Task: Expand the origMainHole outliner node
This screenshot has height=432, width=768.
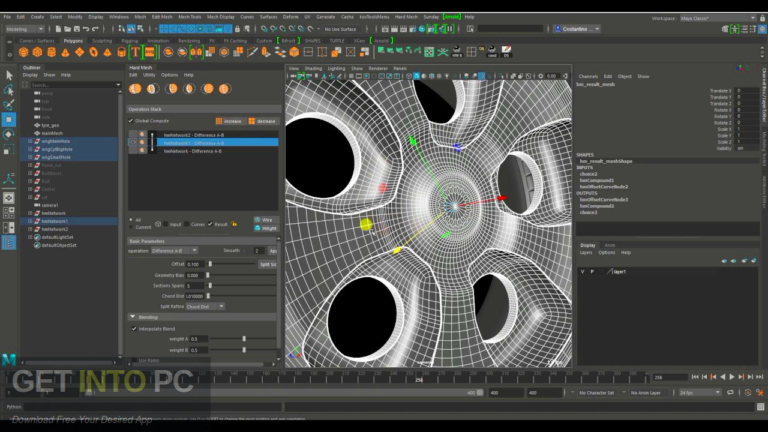Action: coord(30,142)
